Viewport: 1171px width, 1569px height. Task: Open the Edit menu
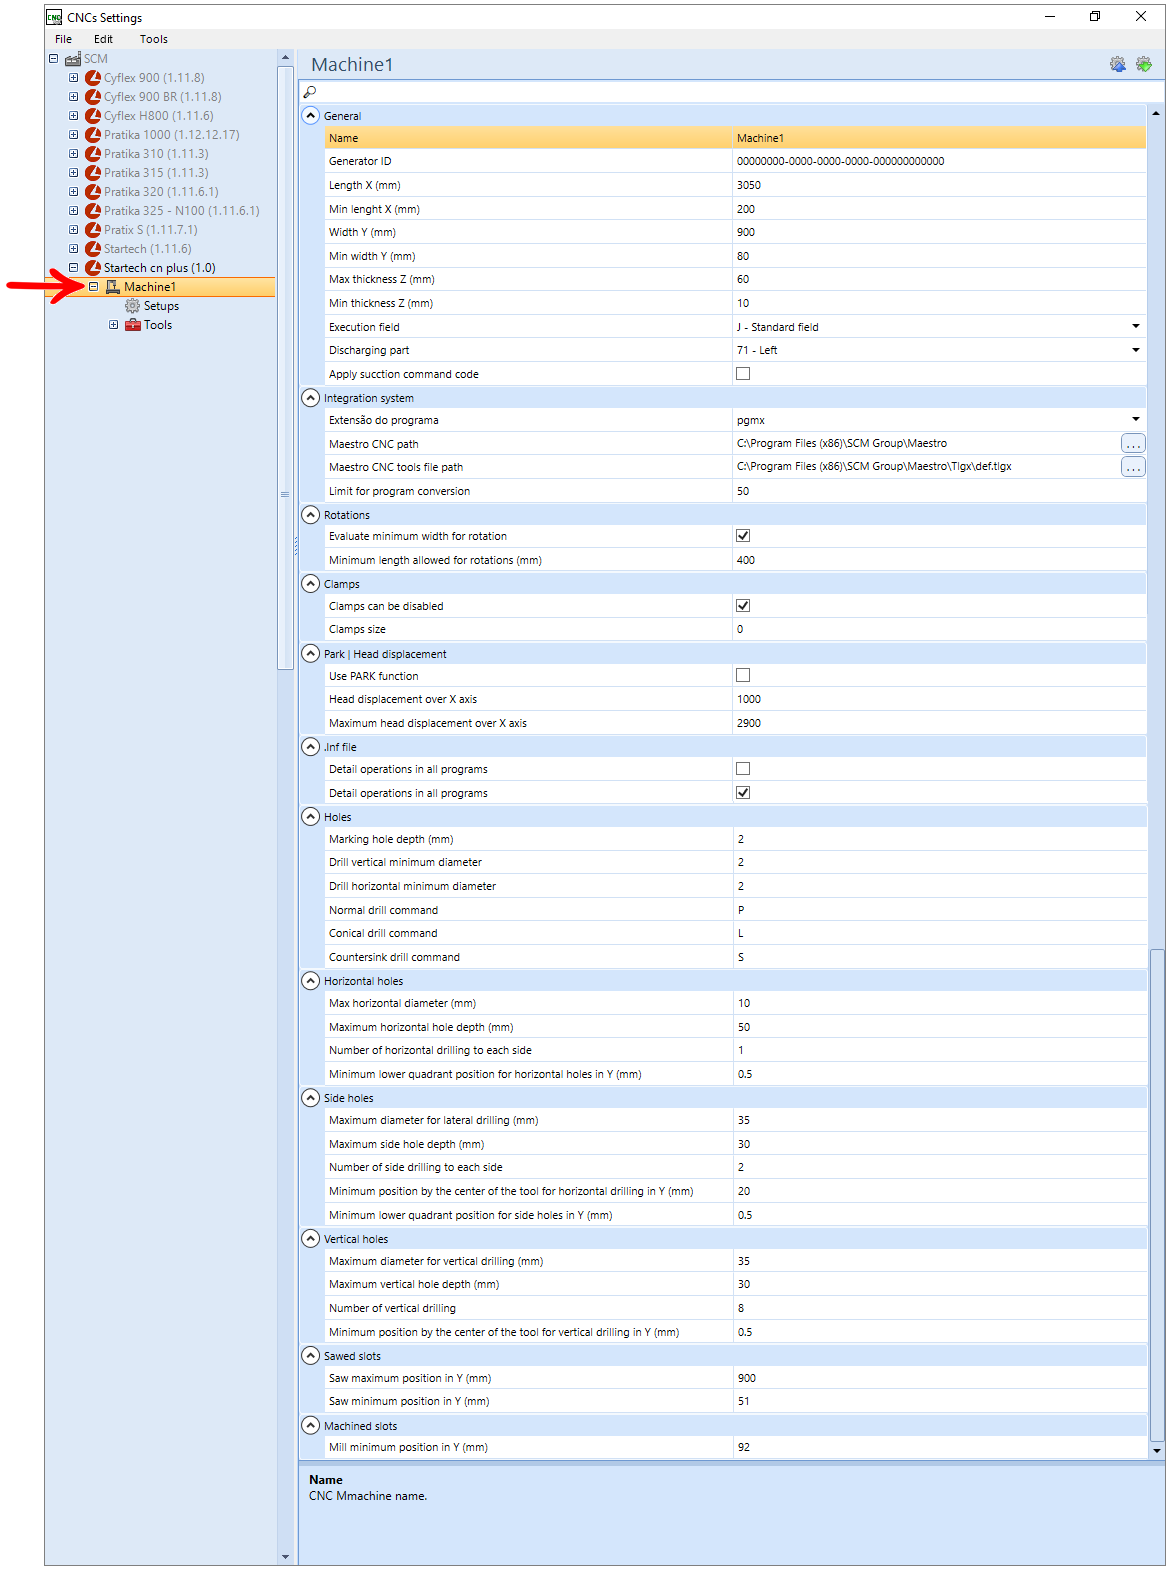[103, 39]
